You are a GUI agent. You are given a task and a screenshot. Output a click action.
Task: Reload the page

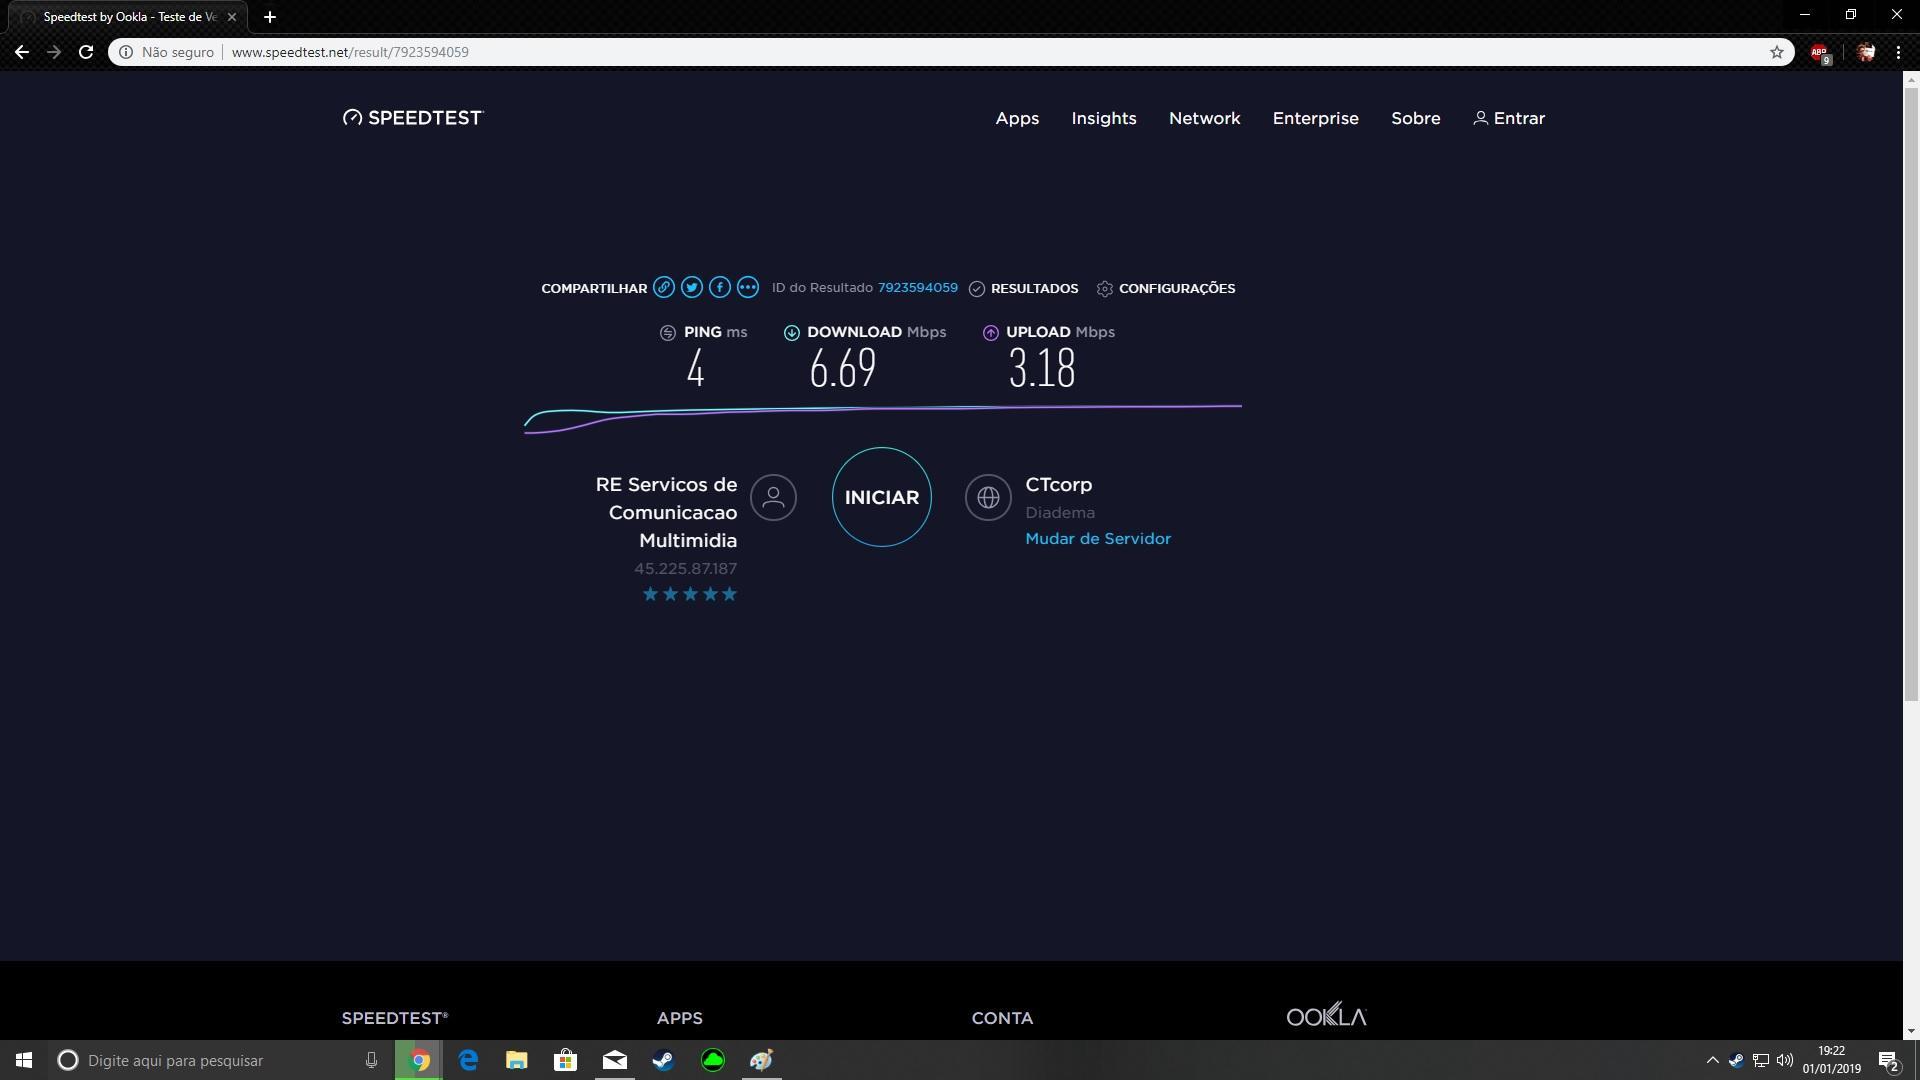pyautogui.click(x=86, y=52)
